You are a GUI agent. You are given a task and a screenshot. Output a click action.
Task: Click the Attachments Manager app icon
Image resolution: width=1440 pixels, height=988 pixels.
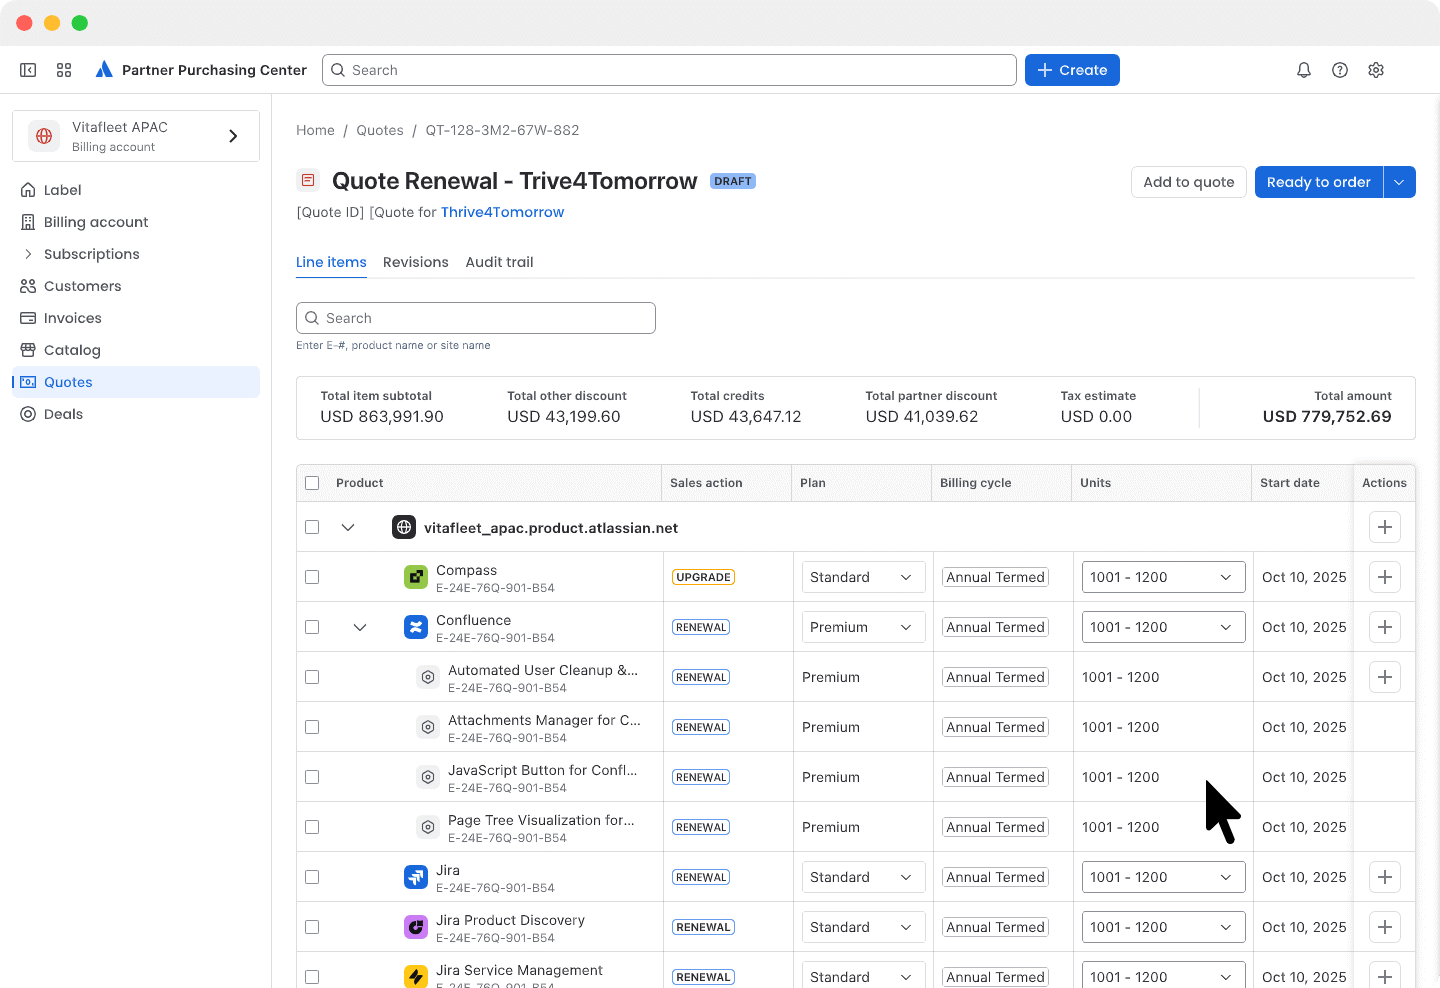click(x=428, y=727)
